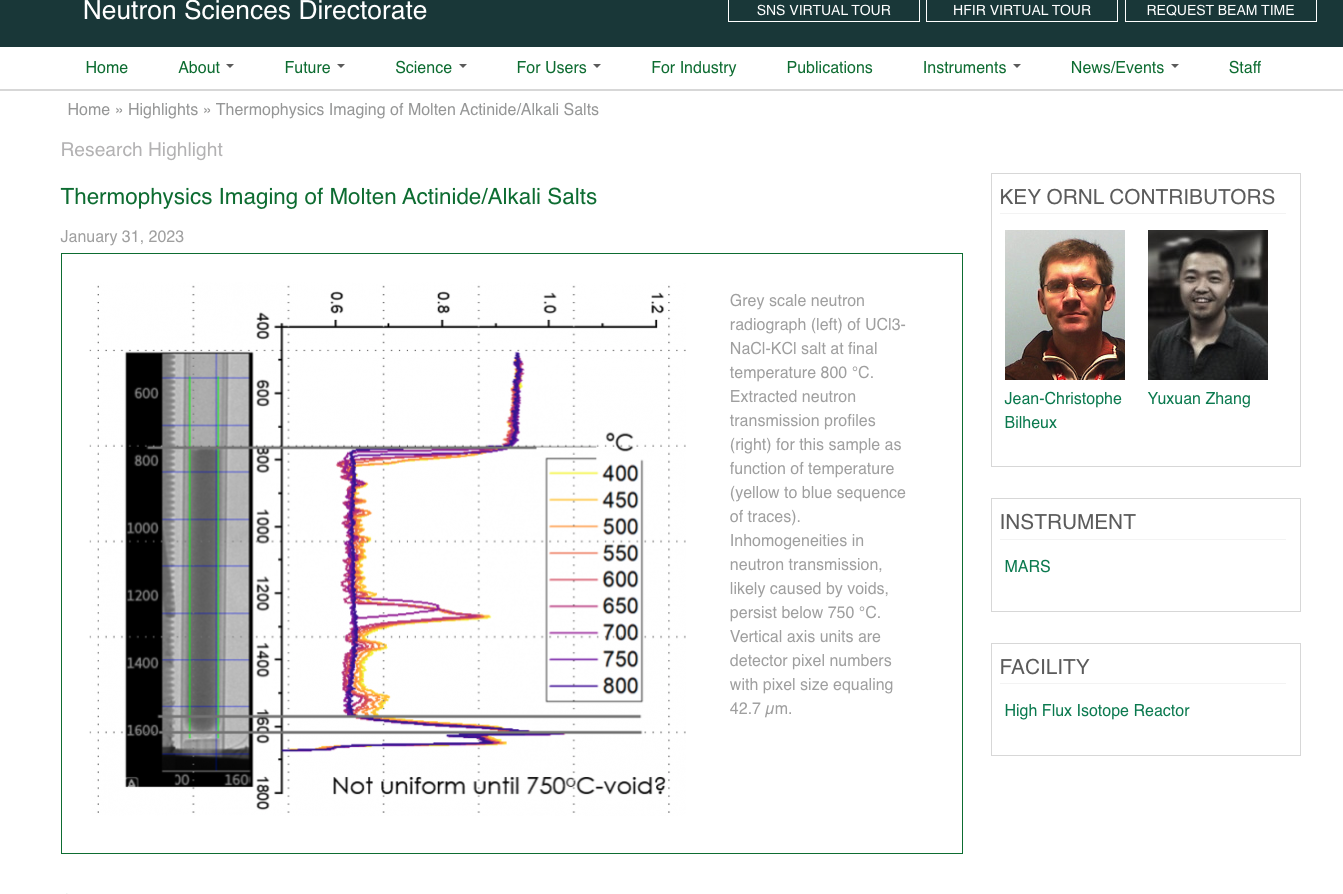The image size is (1343, 894).
Task: Open the SNS Virtual Tour button
Action: tap(824, 11)
